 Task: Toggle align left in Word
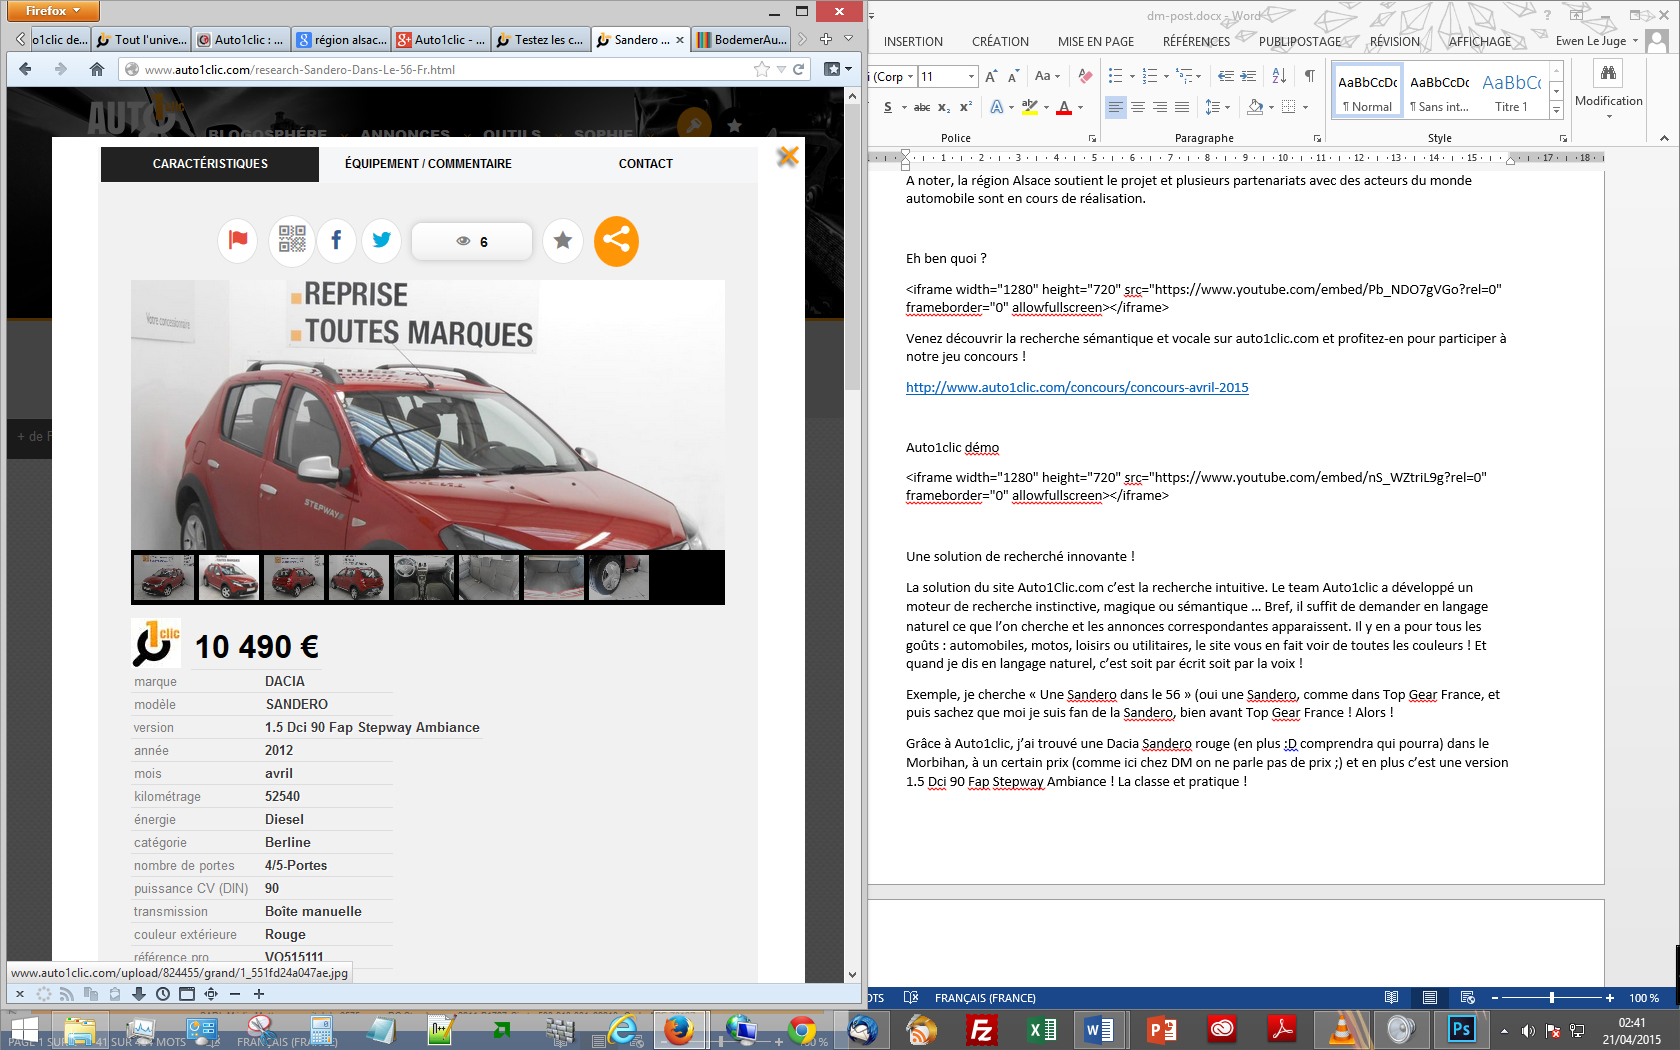pyautogui.click(x=1116, y=107)
